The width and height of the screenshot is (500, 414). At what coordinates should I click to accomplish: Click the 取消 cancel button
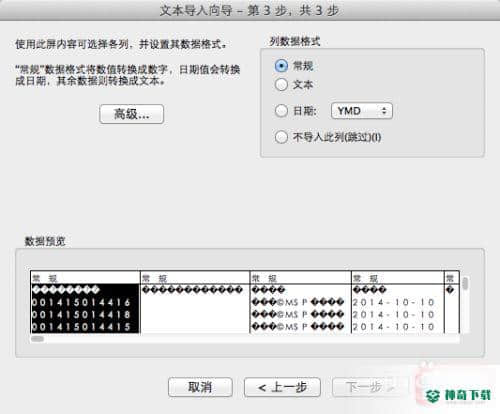click(200, 387)
